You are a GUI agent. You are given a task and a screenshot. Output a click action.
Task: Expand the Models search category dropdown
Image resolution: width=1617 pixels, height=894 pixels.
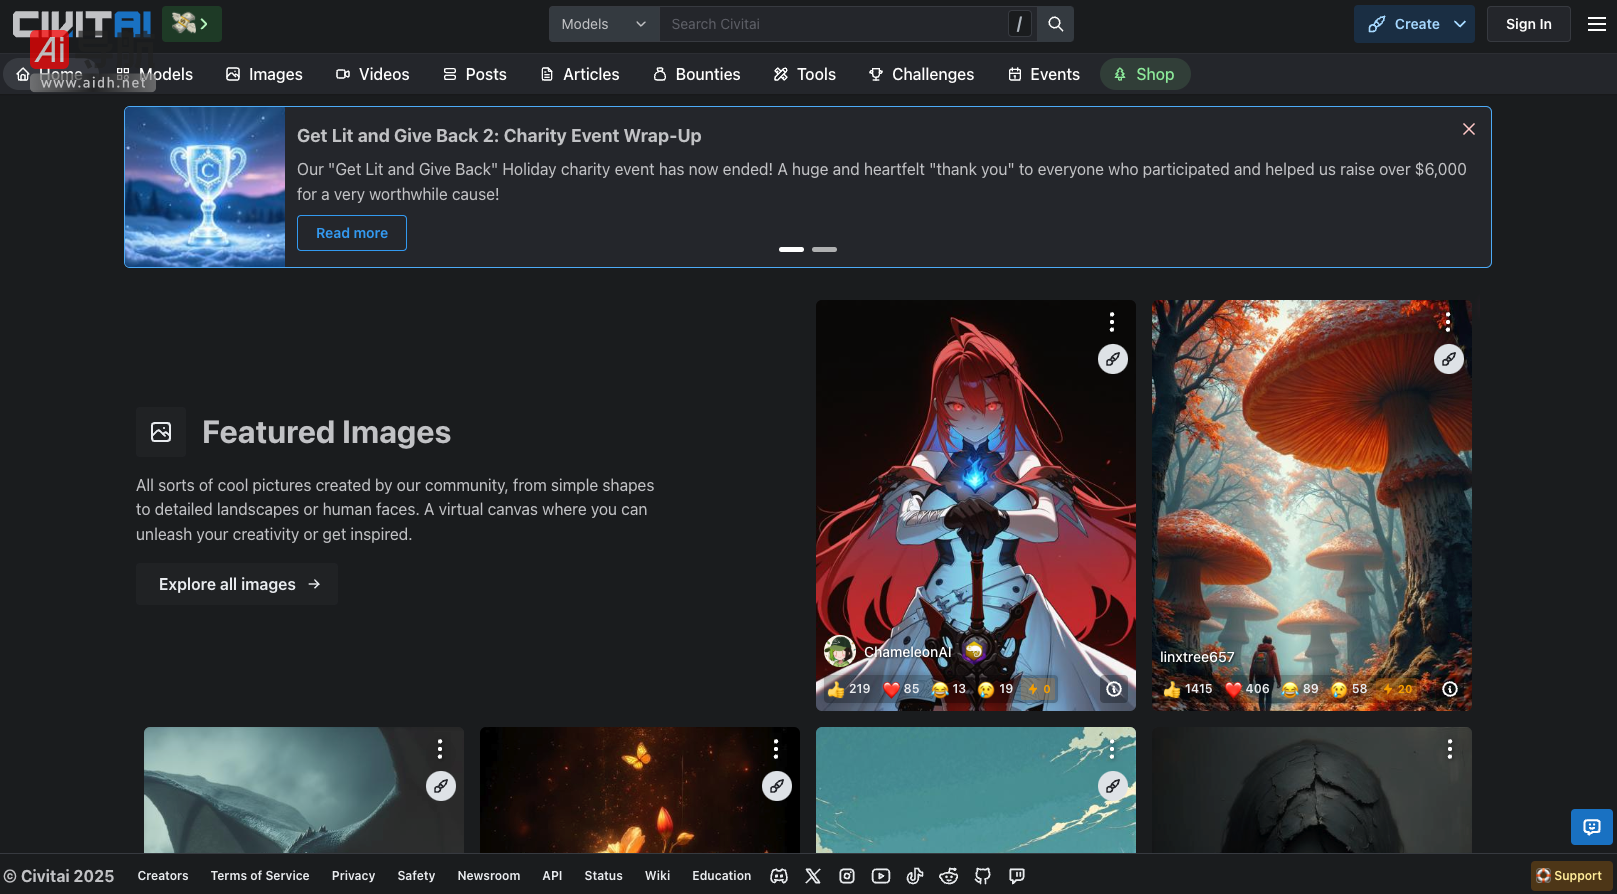tap(604, 24)
